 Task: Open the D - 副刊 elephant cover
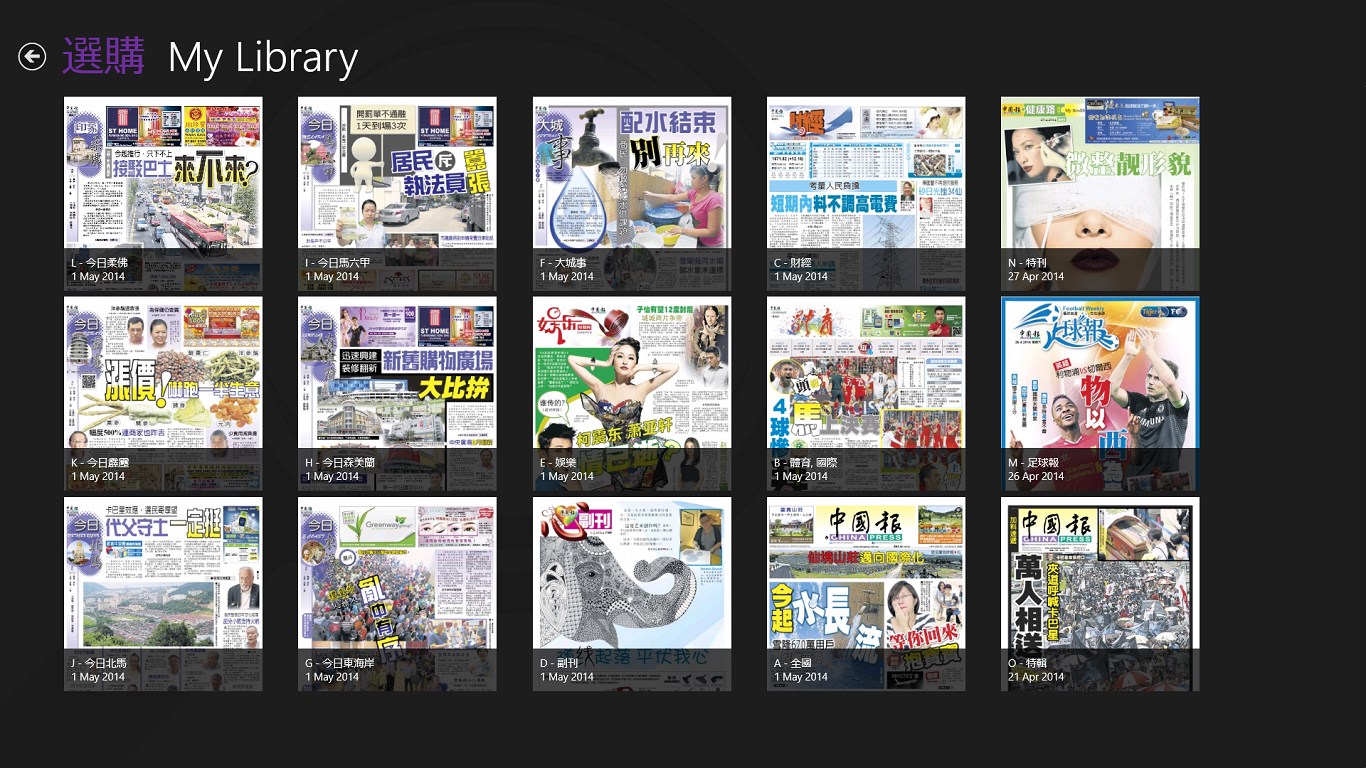pyautogui.click(x=631, y=580)
